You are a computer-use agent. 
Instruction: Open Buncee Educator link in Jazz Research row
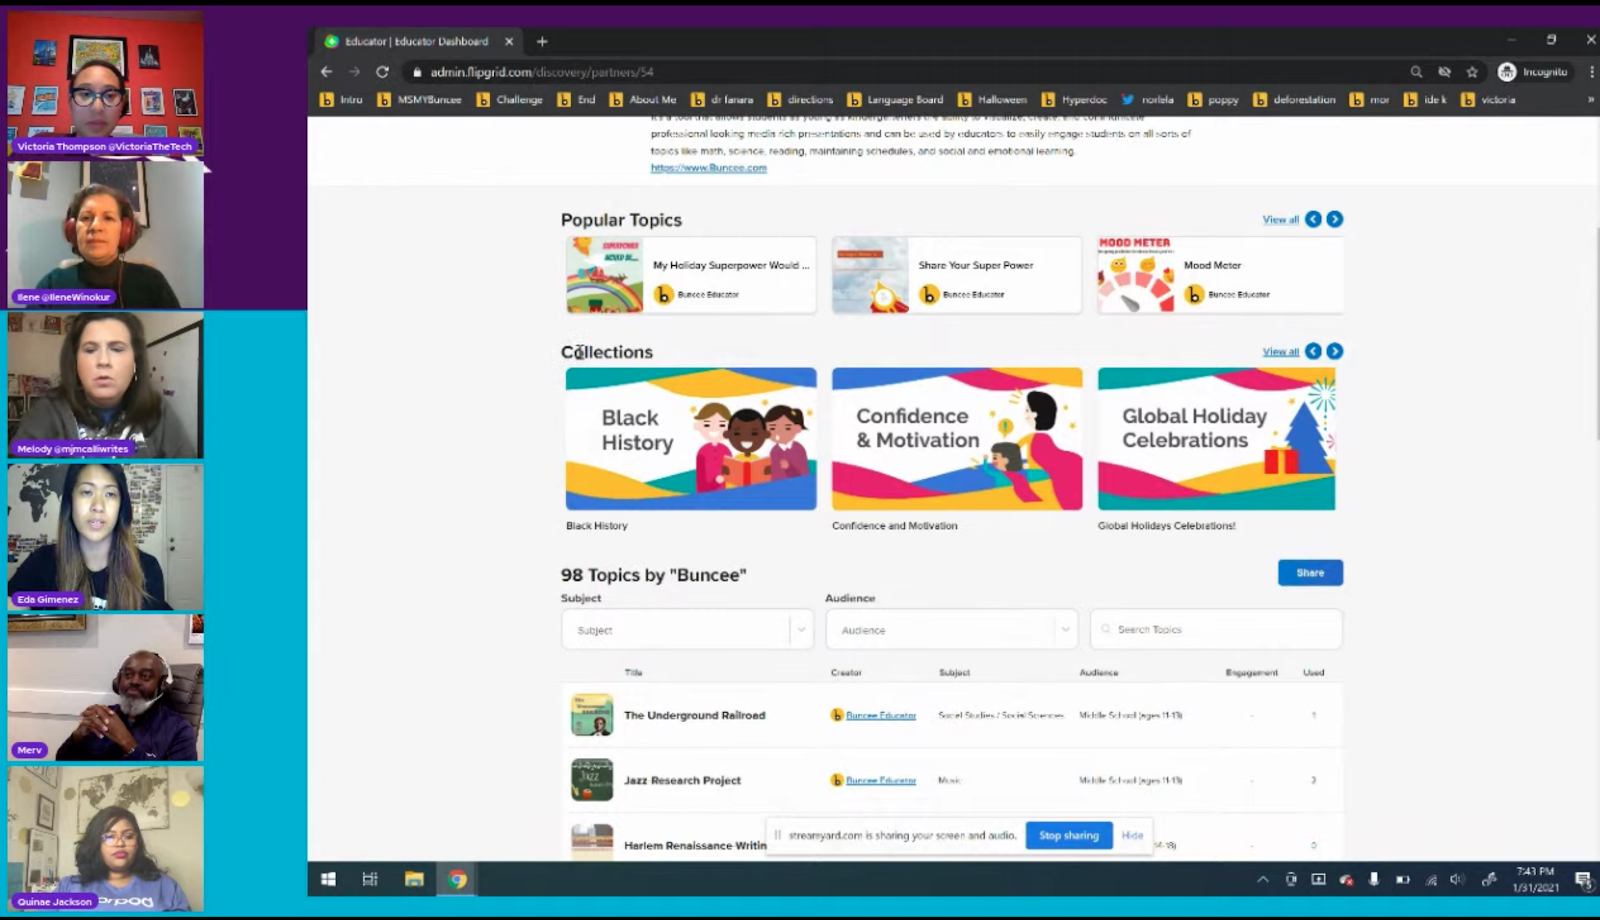pyautogui.click(x=881, y=780)
